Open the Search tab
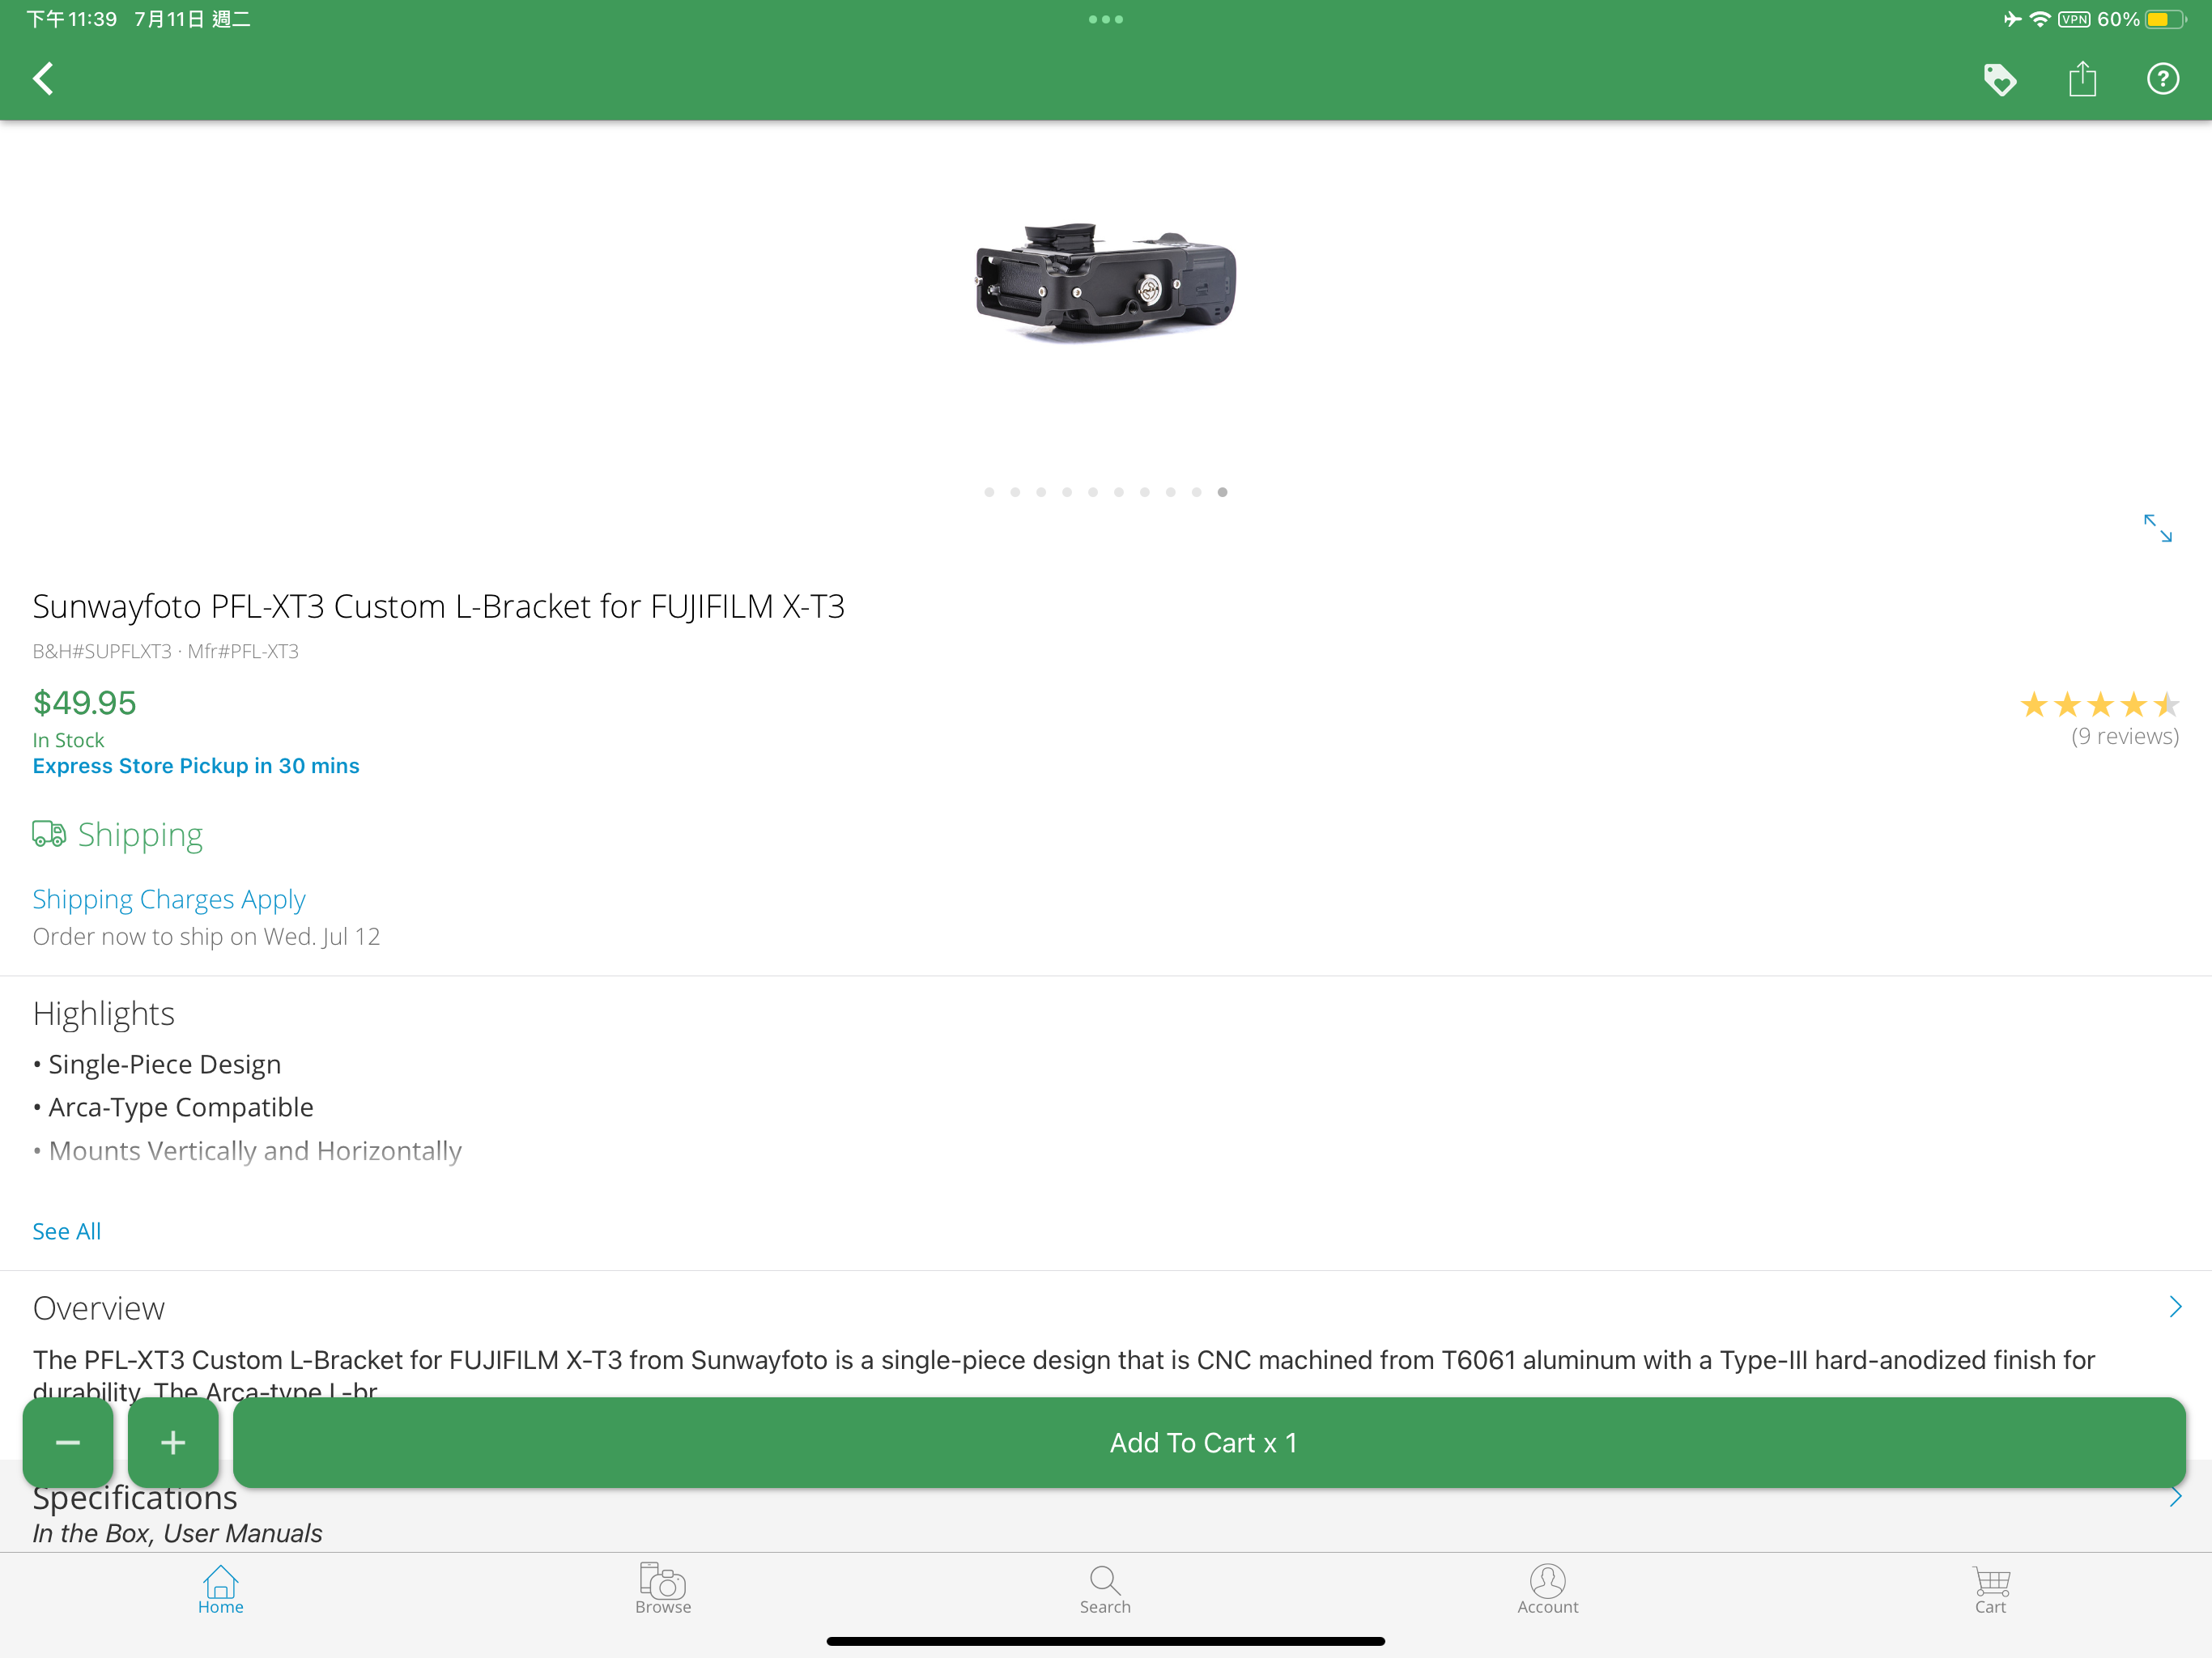This screenshot has height=1658, width=2212. (x=1105, y=1590)
